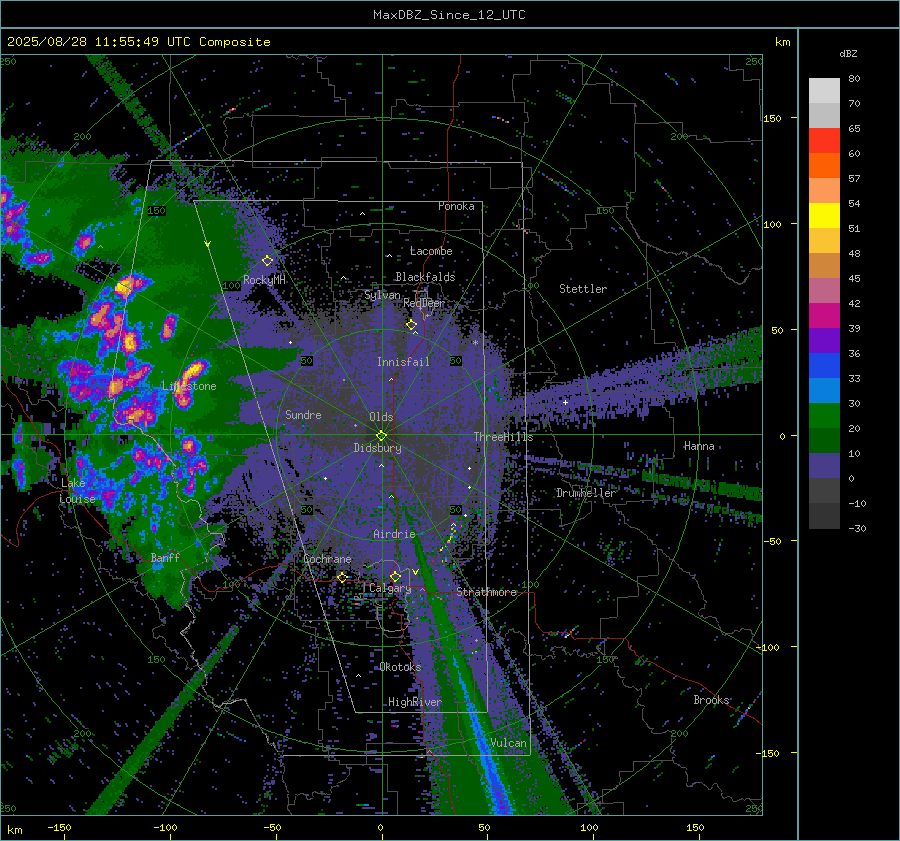Screen dimensions: 900x841
Task: Click the 100 range-ring label left of RockyMH
Action: pyautogui.click(x=232, y=285)
